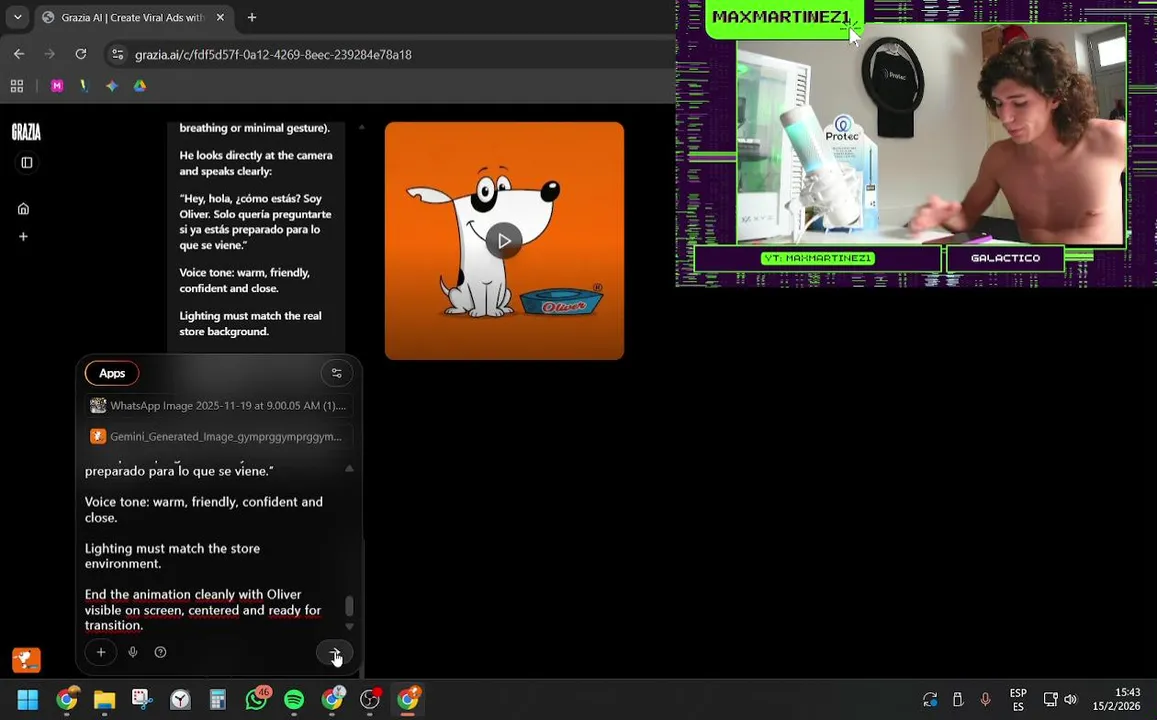This screenshot has width=1157, height=720.
Task: Open OBS Studio from the taskbar
Action: coord(370,699)
